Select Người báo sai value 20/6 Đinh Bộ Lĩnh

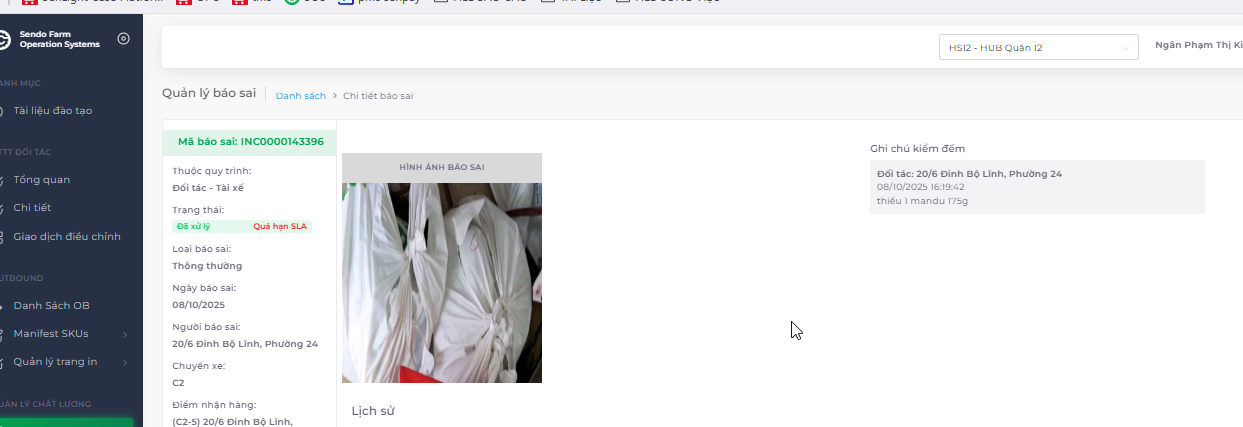[245, 344]
